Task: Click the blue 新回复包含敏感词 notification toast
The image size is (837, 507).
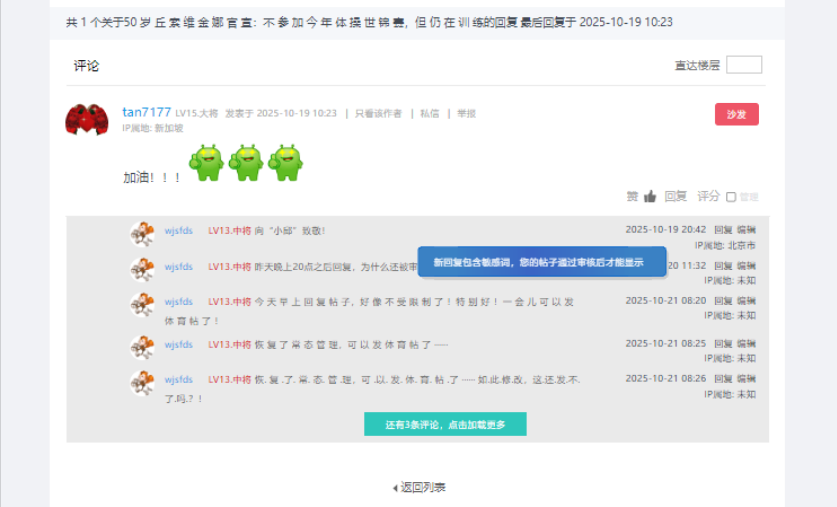Action: coord(542,262)
